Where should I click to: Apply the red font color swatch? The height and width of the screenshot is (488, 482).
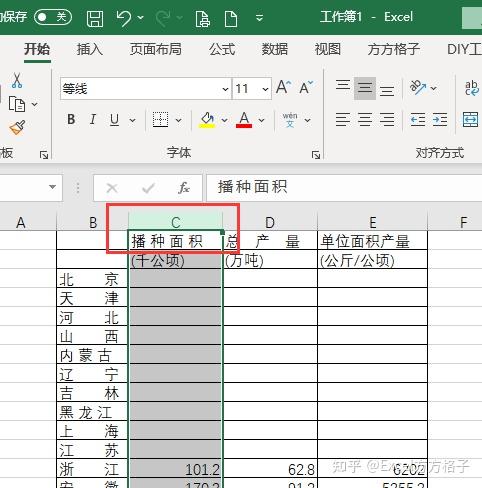[244, 120]
